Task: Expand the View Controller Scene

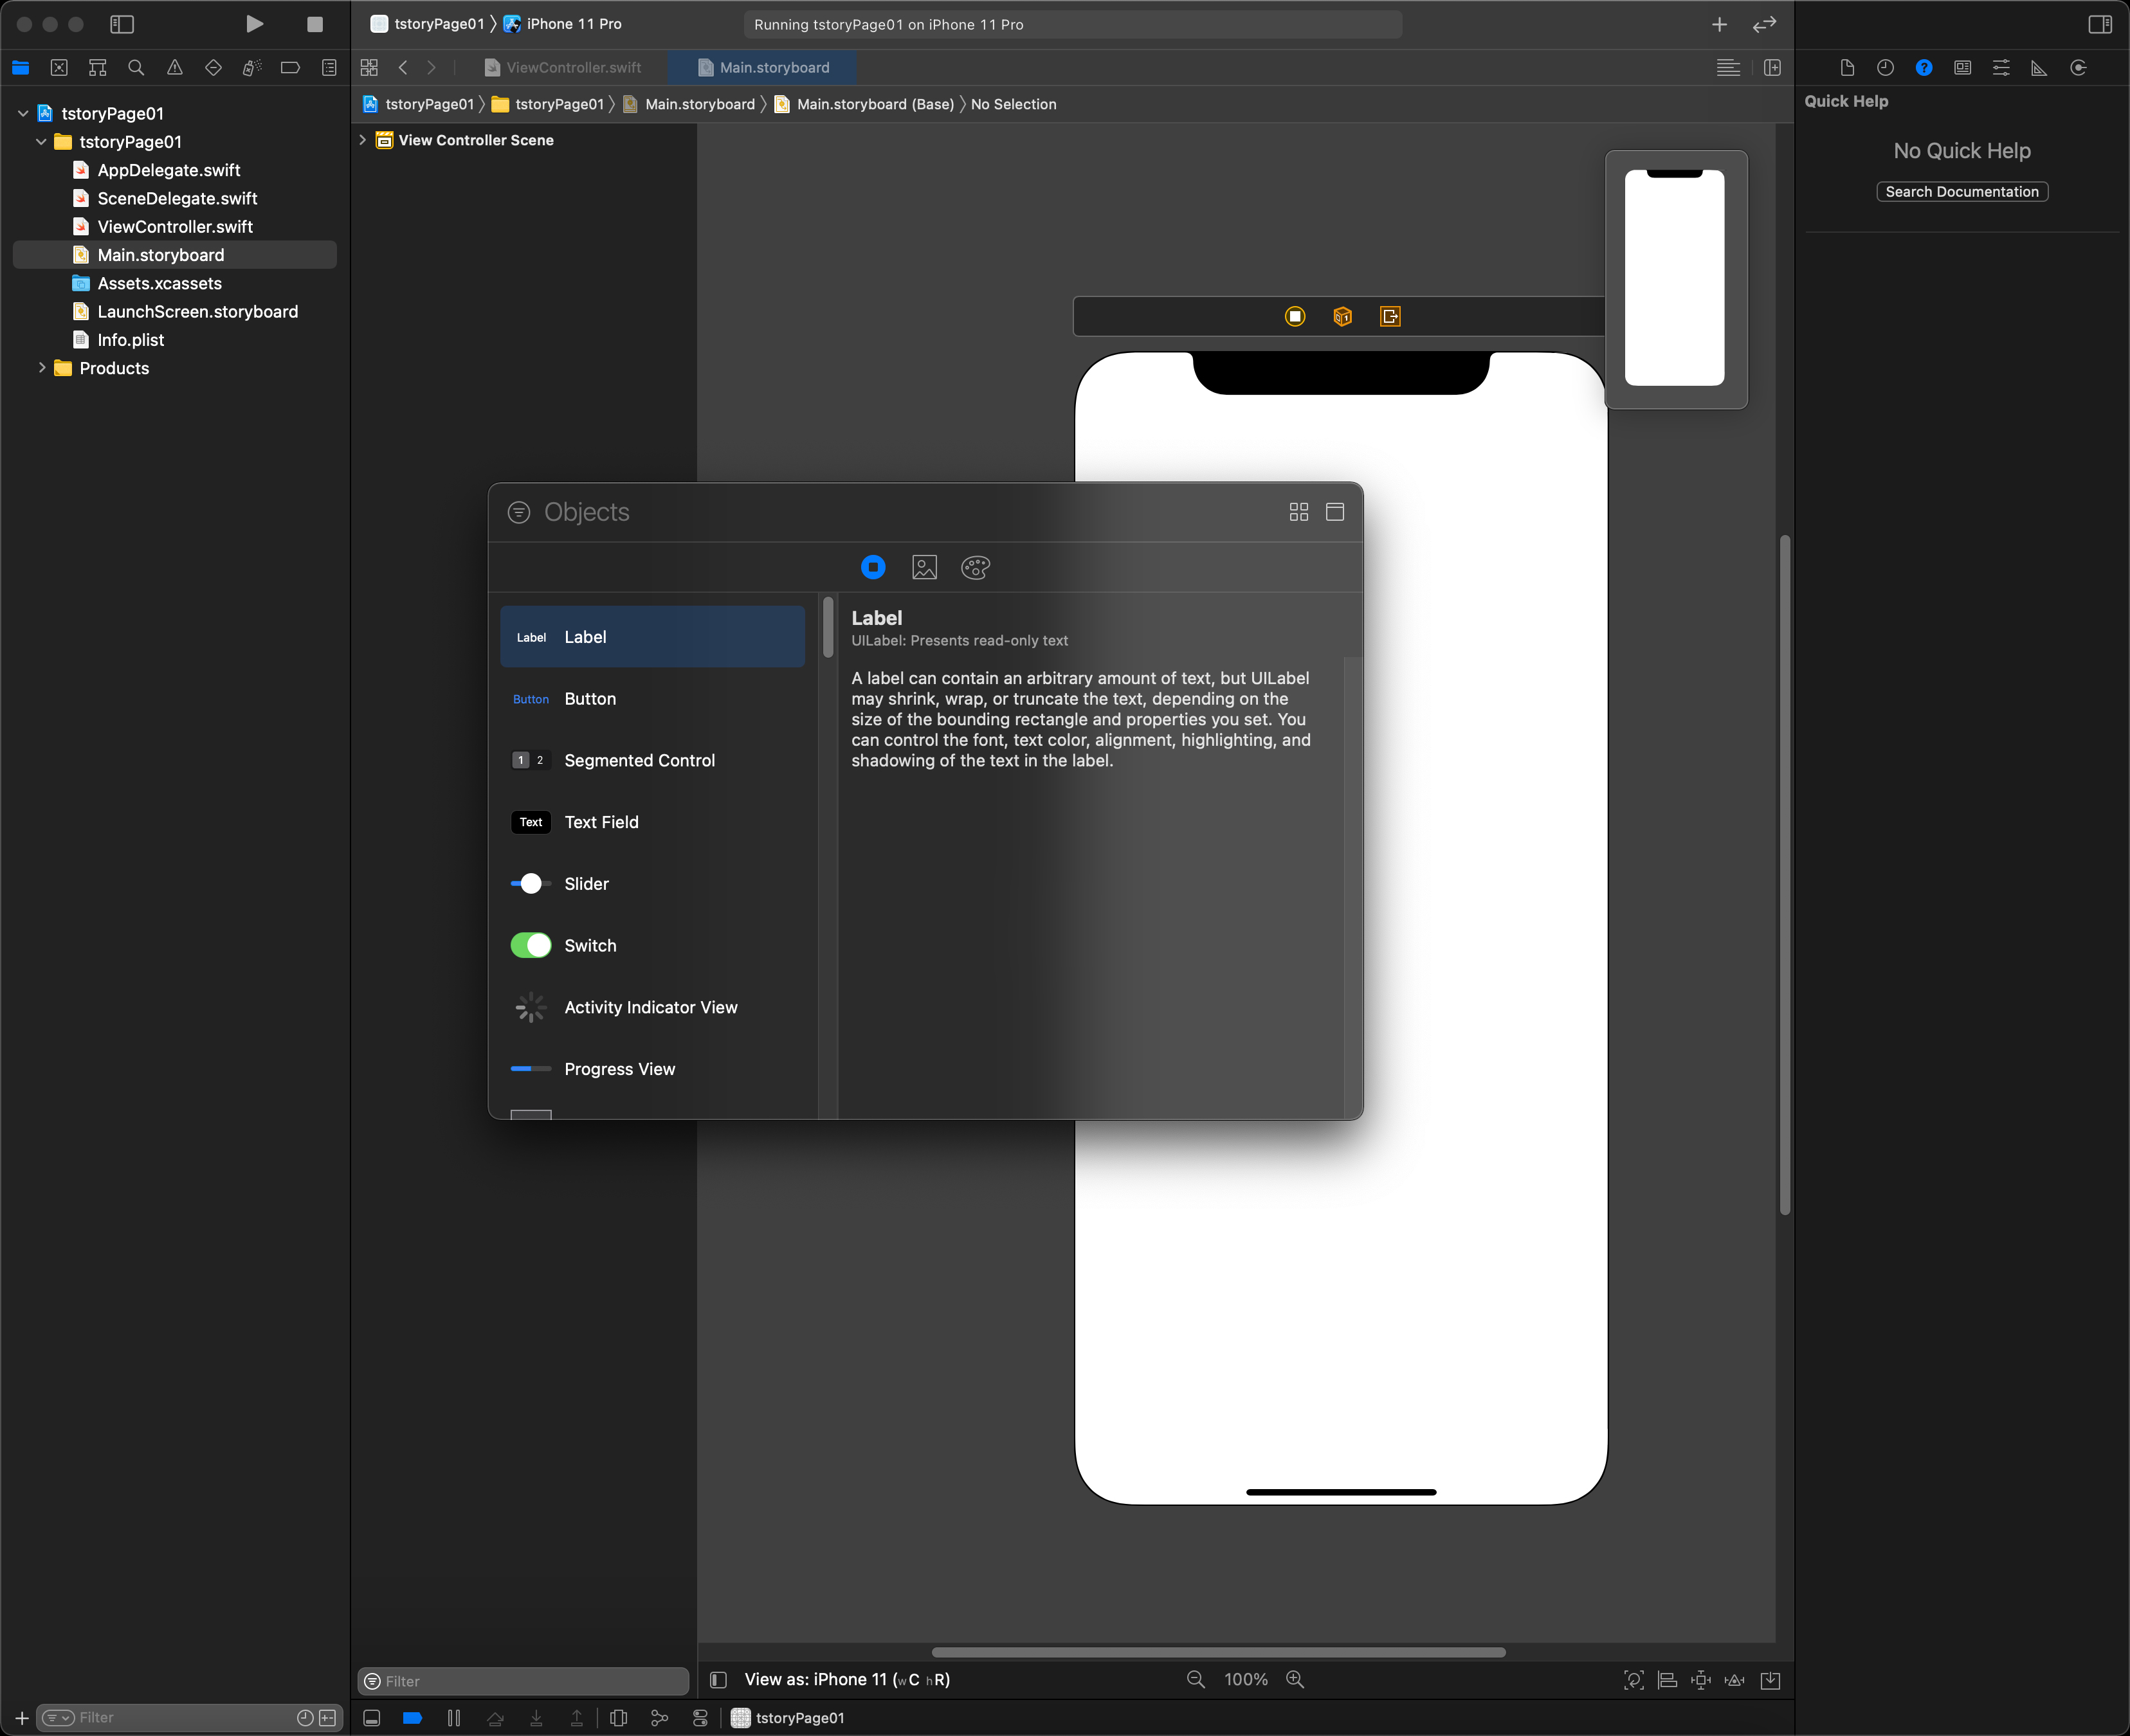Action: tap(363, 140)
